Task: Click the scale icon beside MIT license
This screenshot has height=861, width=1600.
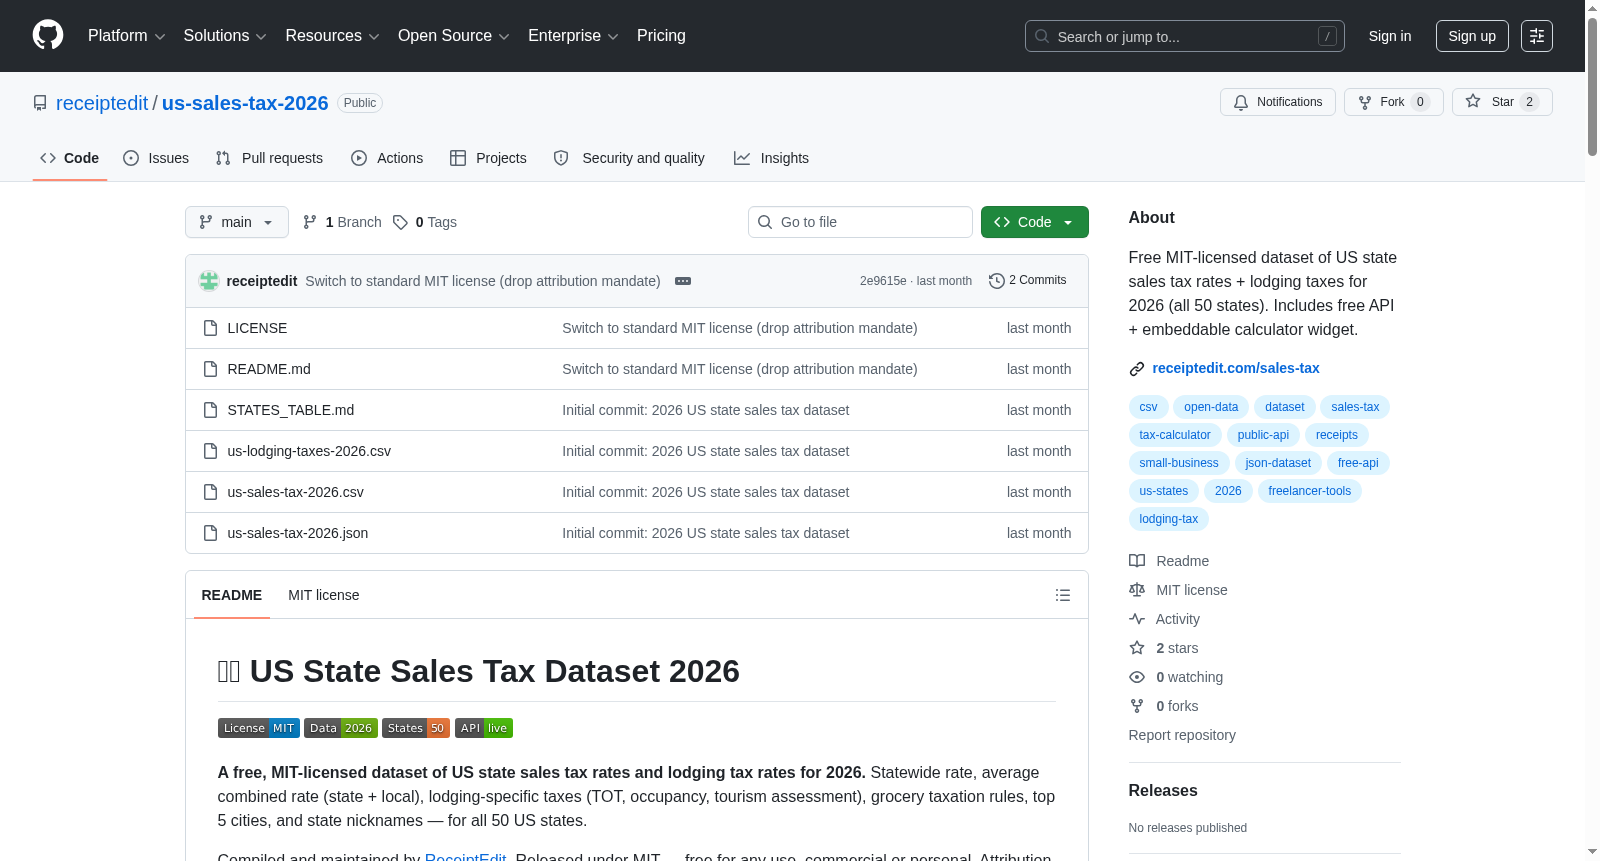Action: (1137, 590)
